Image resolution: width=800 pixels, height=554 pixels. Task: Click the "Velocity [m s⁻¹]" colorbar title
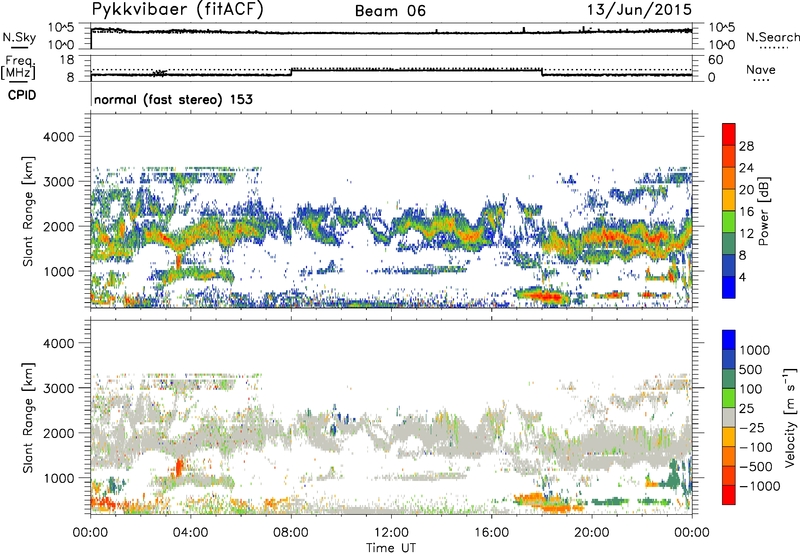(790, 417)
